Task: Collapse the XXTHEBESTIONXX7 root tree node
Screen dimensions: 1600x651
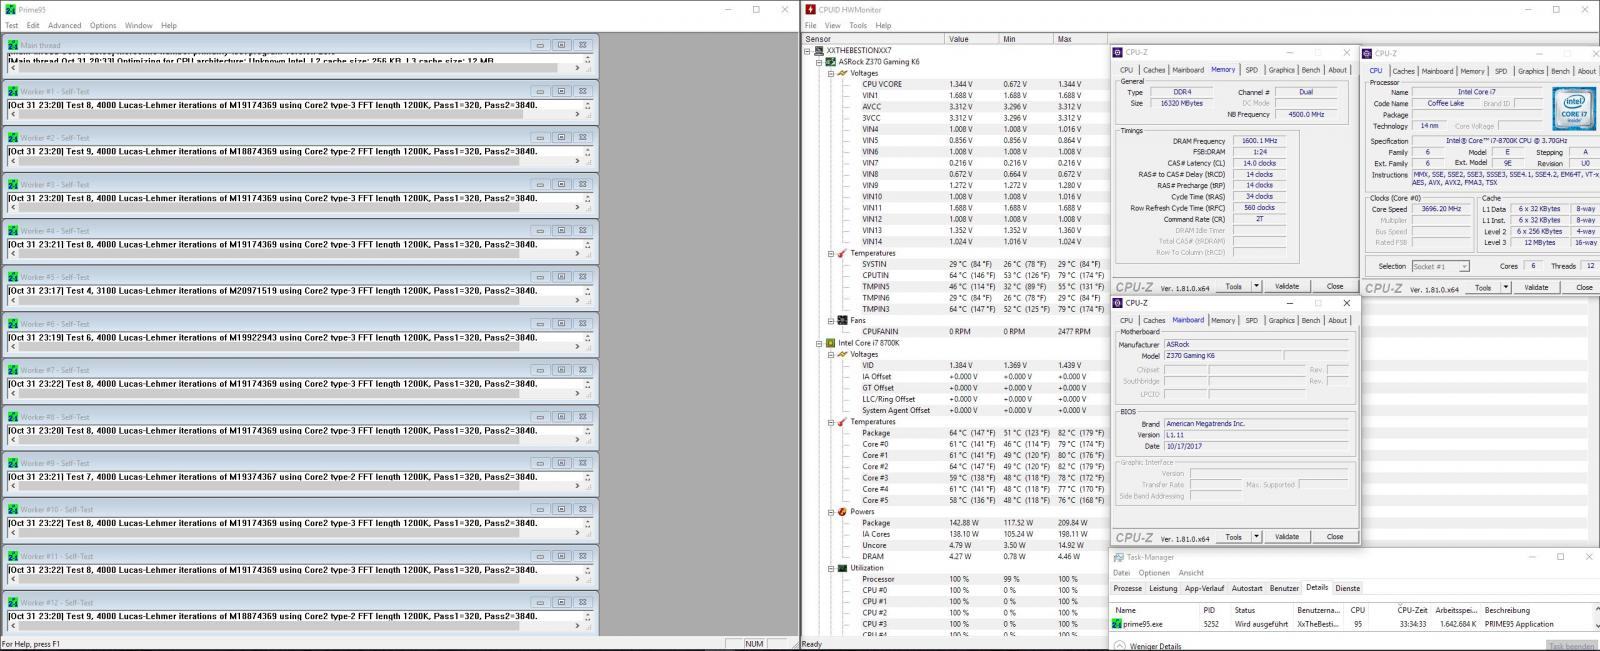Action: coord(808,50)
